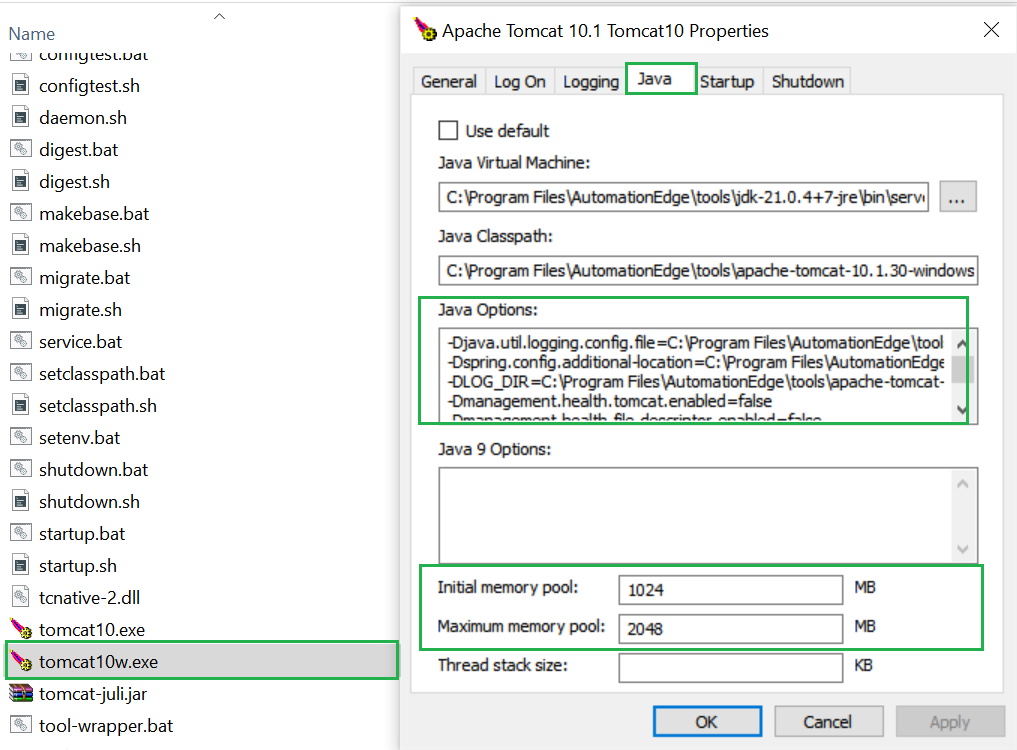Image resolution: width=1017 pixels, height=750 pixels.
Task: Click the makebase.bat file icon
Action: pos(21,213)
